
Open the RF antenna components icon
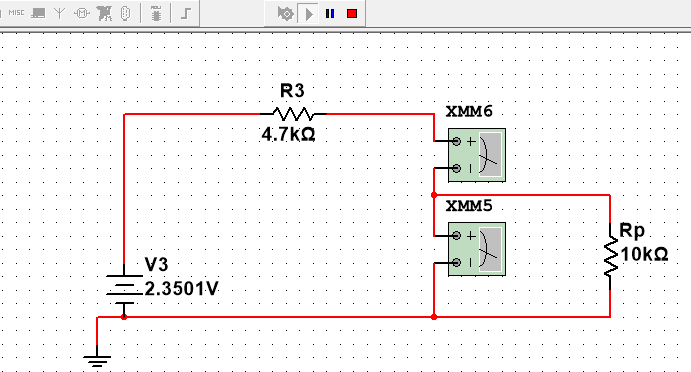[x=59, y=13]
